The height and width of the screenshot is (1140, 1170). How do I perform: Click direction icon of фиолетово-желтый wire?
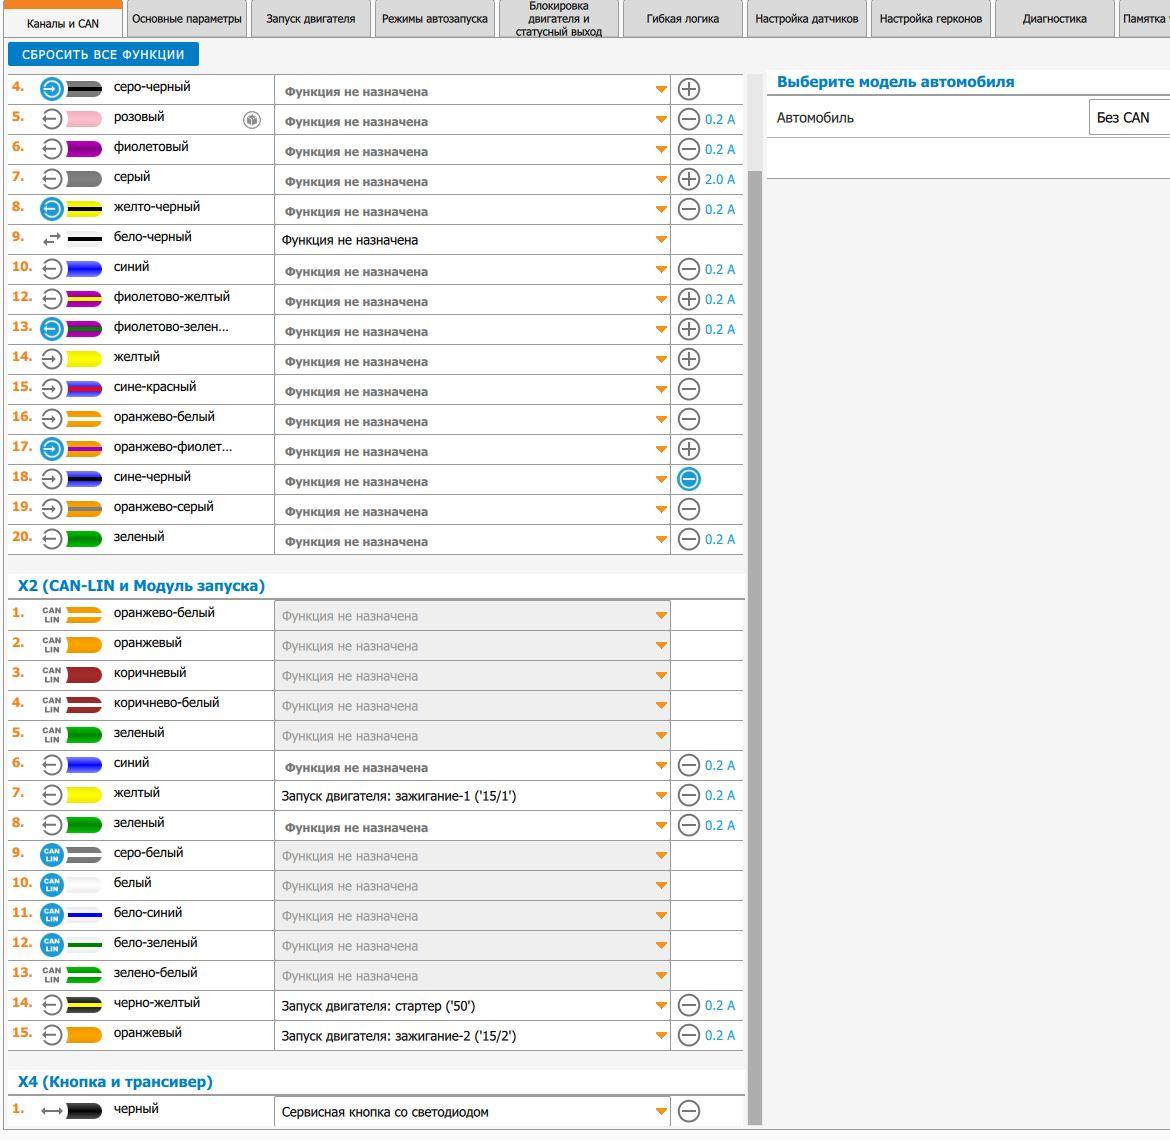pos(51,299)
